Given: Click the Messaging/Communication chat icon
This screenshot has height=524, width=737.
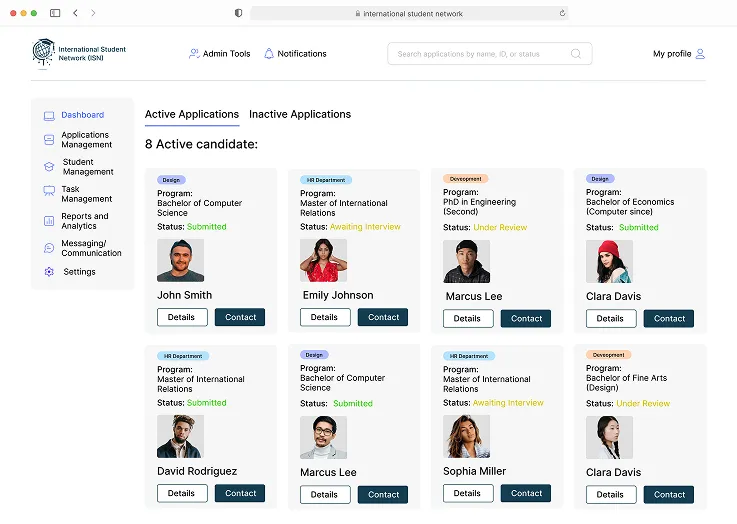Looking at the screenshot, I should [x=49, y=248].
